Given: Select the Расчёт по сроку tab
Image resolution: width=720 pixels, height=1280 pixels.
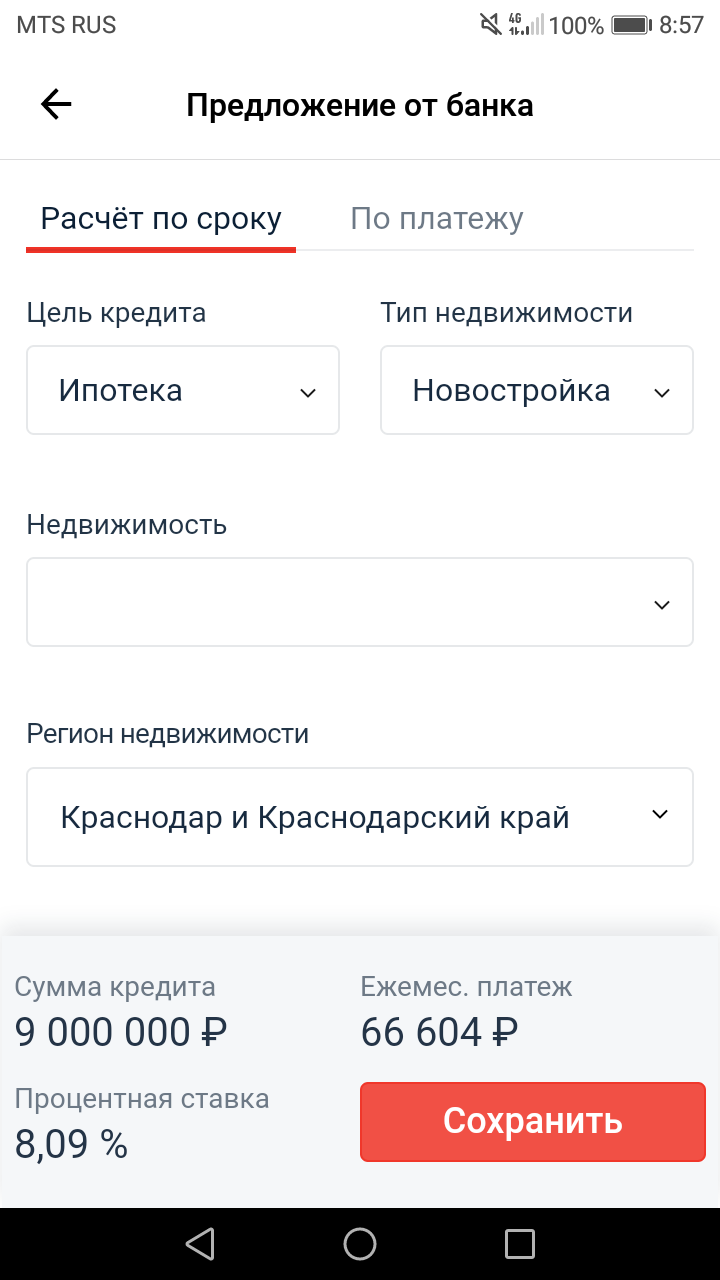Looking at the screenshot, I should (161, 219).
